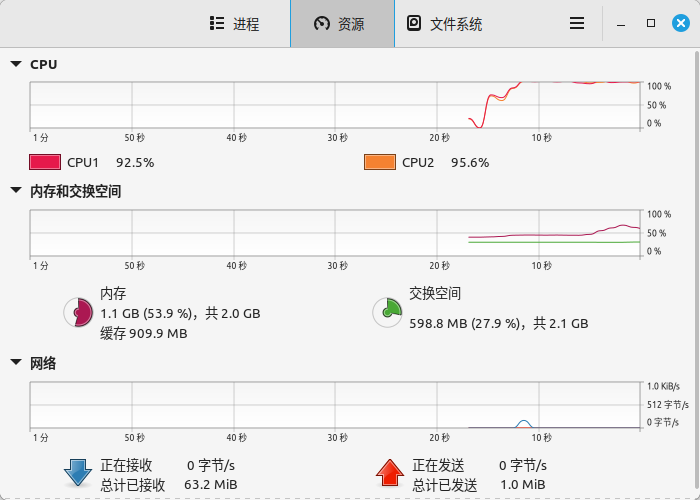The width and height of the screenshot is (700, 500).
Task: Close the window with the blue X
Action: (681, 23)
